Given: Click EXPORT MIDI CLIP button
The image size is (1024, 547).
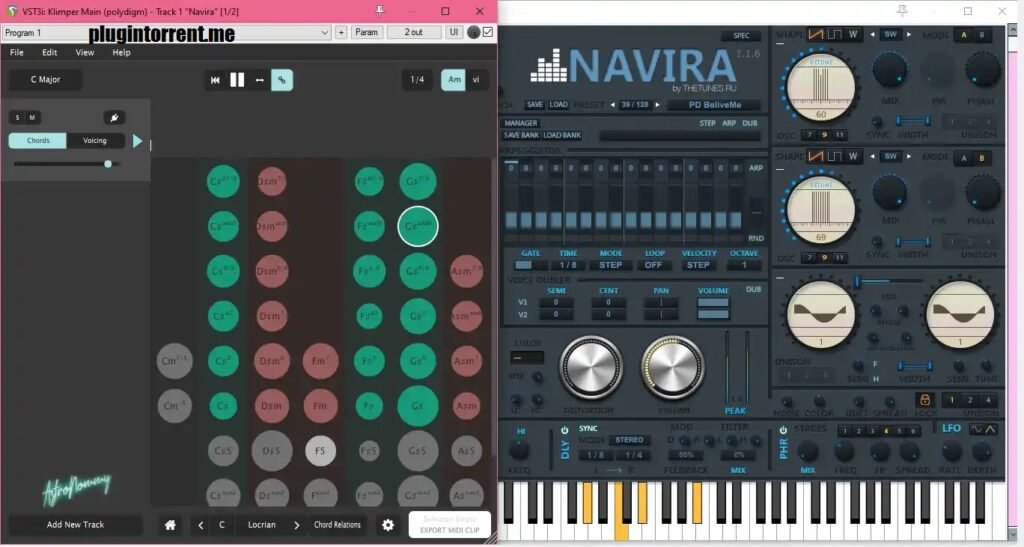Looking at the screenshot, I should pyautogui.click(x=449, y=525).
